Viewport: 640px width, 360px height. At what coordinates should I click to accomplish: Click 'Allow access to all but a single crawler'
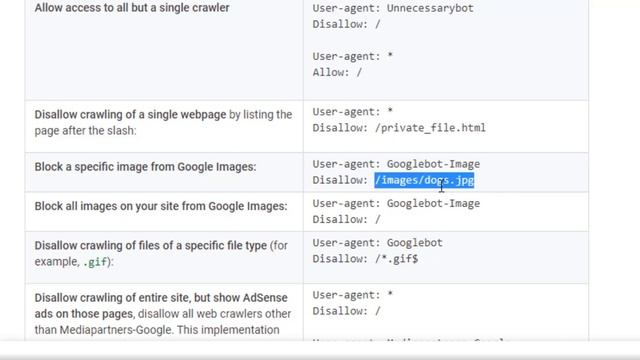(x=132, y=8)
